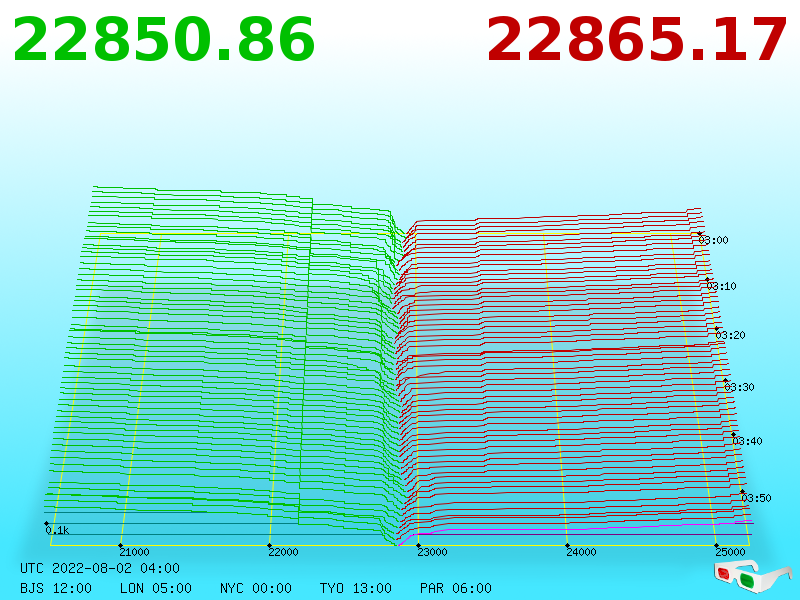This screenshot has width=800, height=600.
Task: Click the 03:40 time axis marker
Action: pos(747,441)
